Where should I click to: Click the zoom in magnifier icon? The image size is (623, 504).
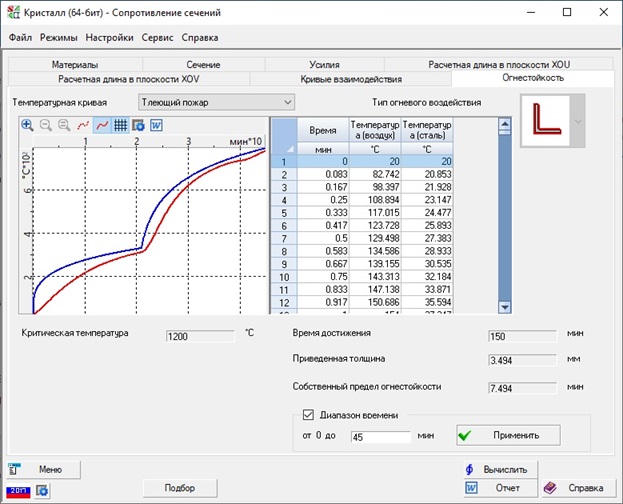click(x=27, y=125)
